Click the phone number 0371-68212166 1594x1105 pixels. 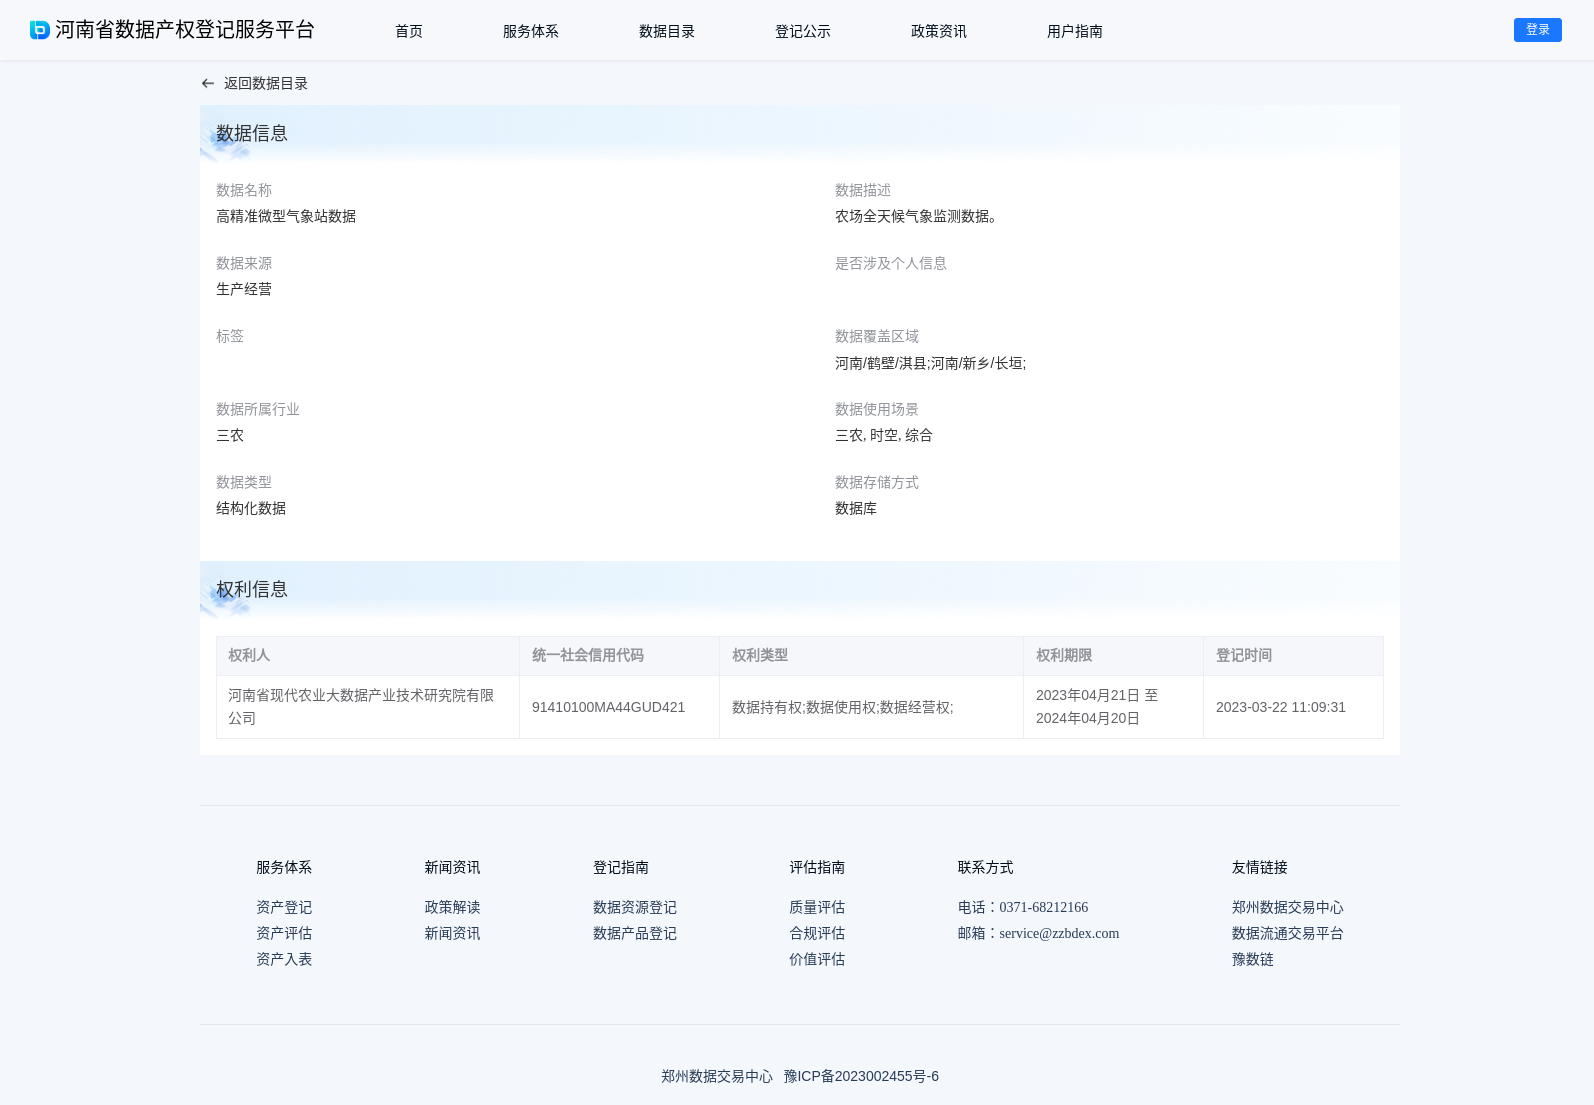[x=1043, y=907]
